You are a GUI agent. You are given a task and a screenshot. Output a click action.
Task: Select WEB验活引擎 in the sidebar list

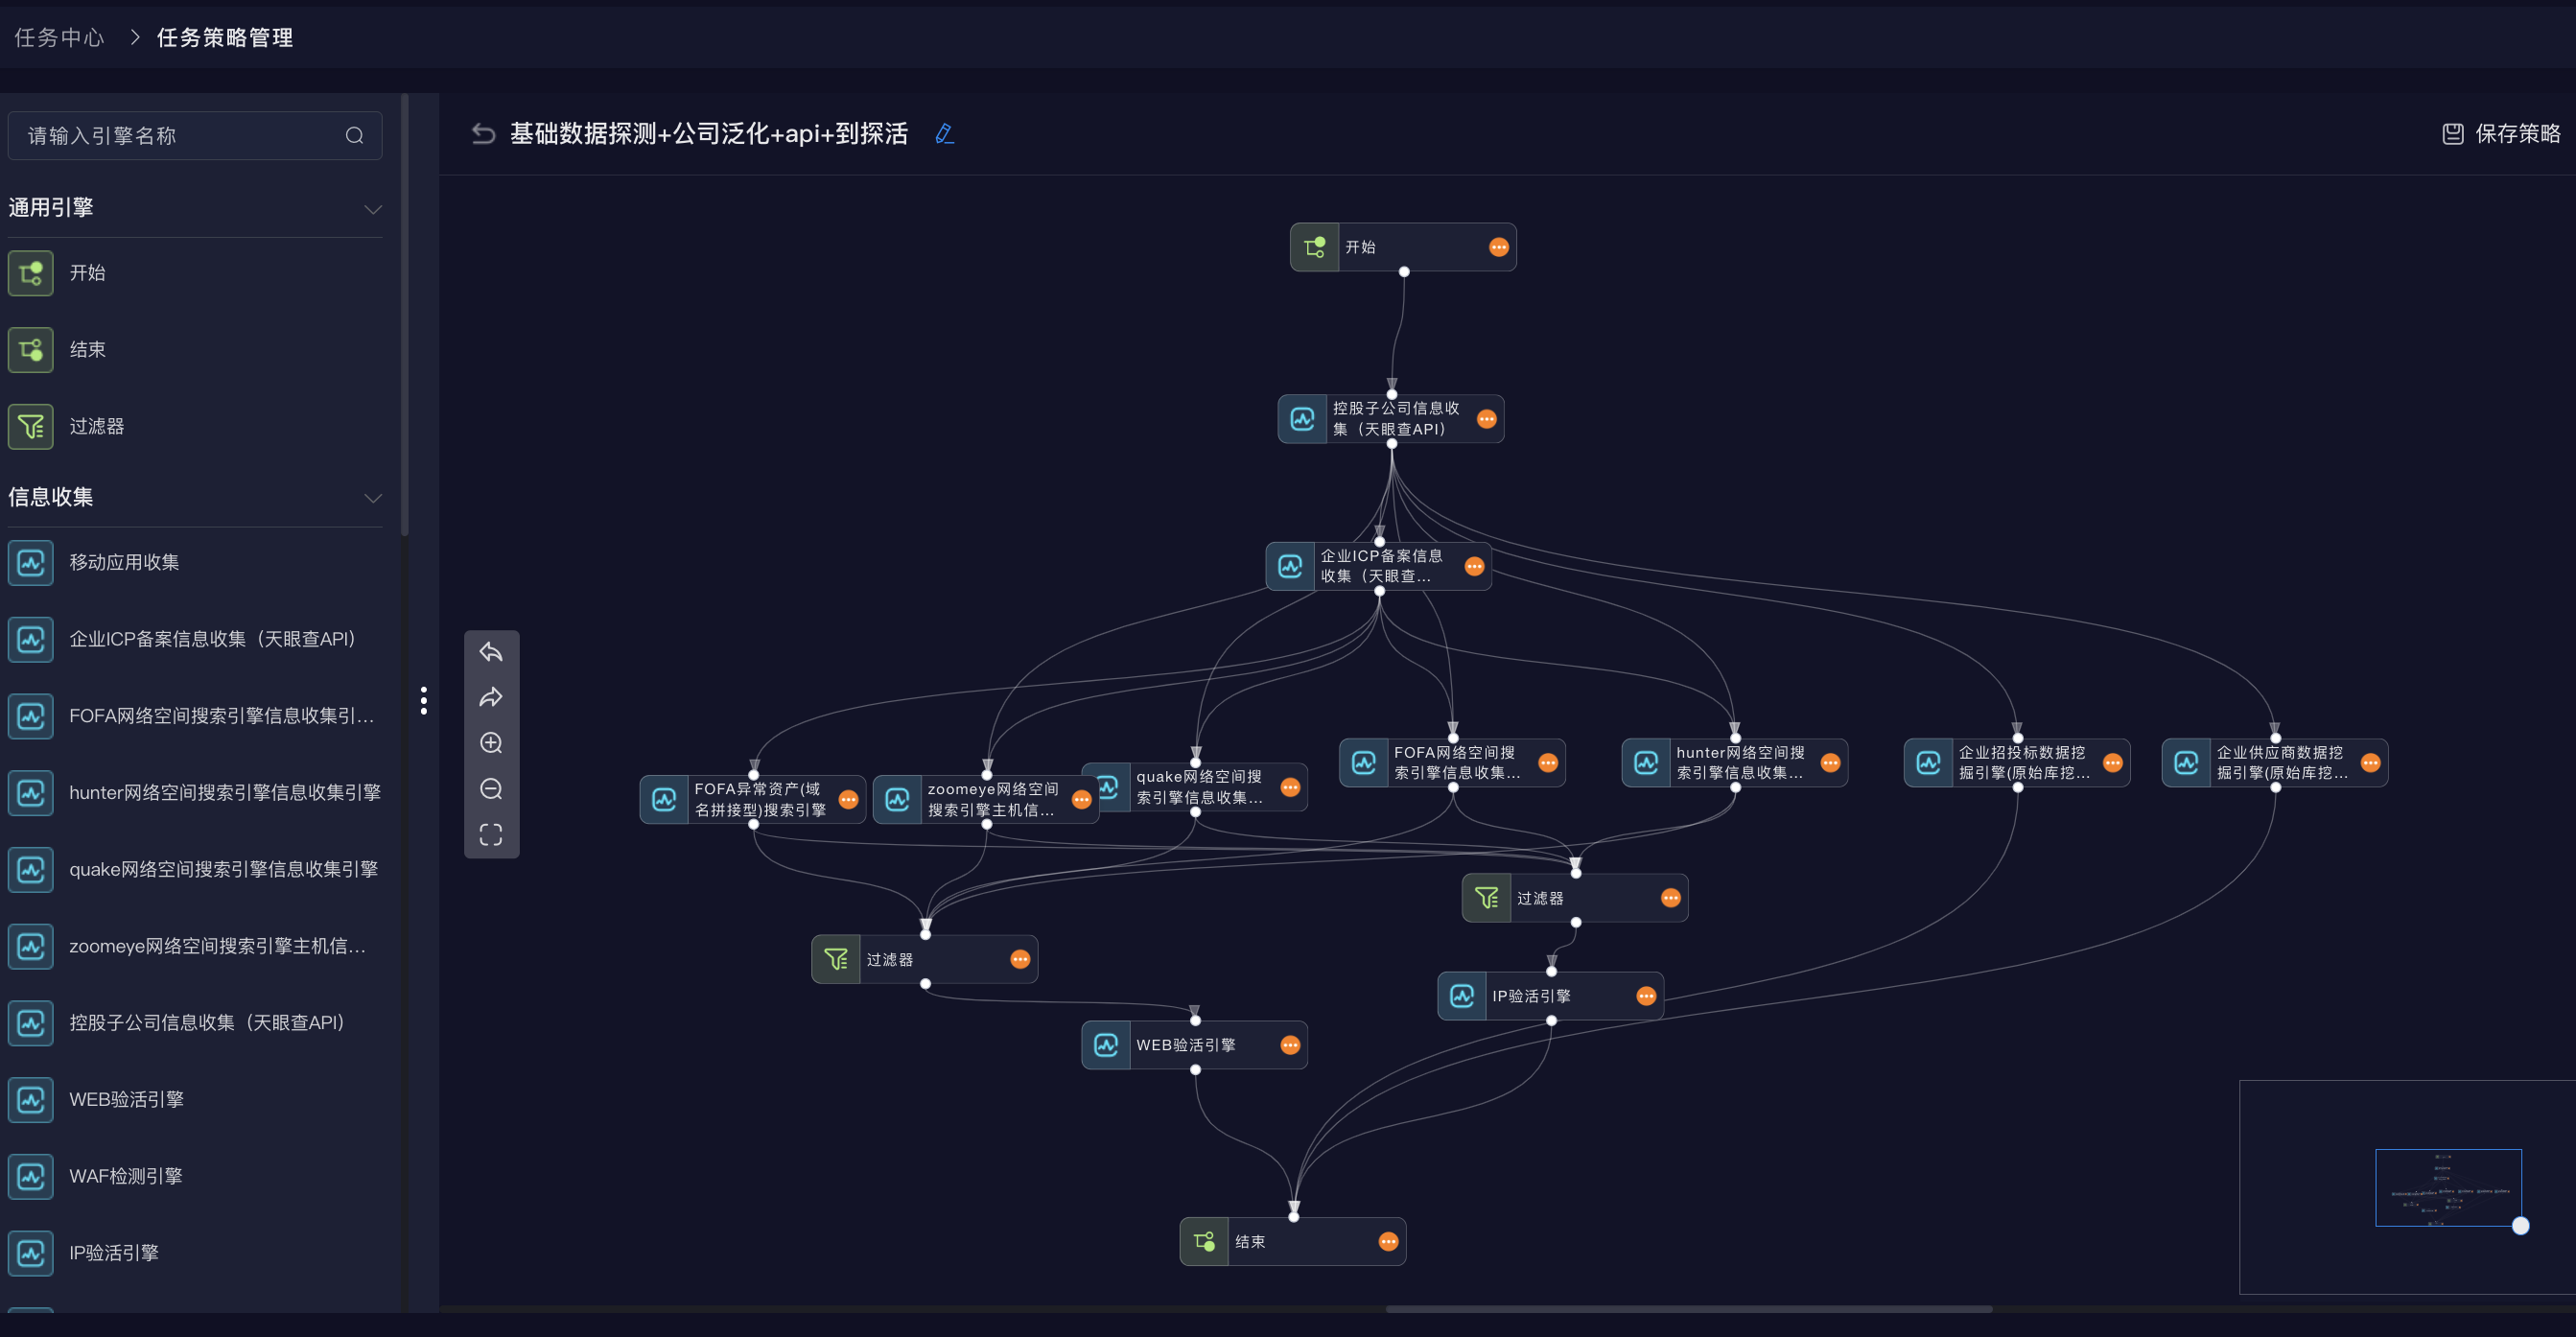126,1100
